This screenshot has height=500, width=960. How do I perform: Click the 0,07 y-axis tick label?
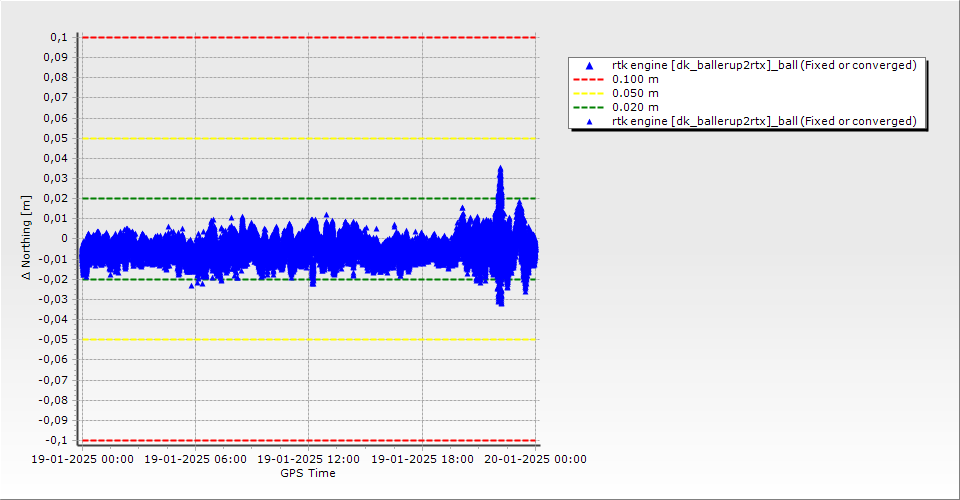point(56,98)
